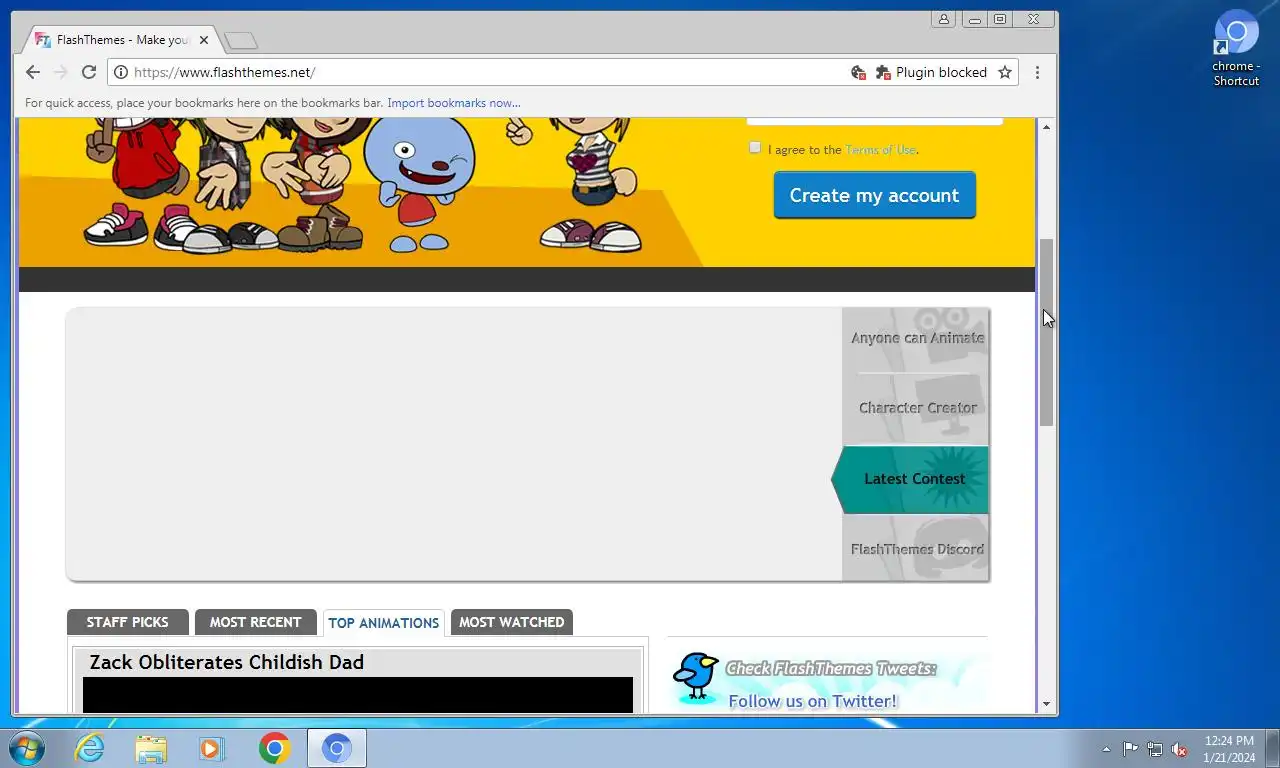The width and height of the screenshot is (1280, 768).
Task: Open Zack Obliterates Childish Dad title
Action: 227,662
